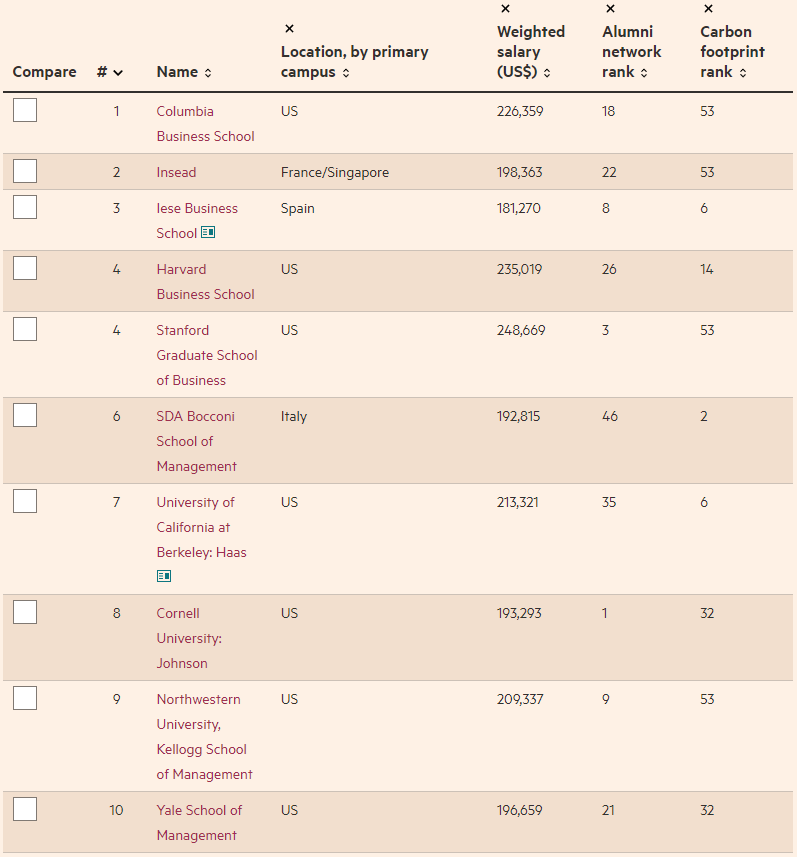Open the profile icon under Berkeley: Haas
The image size is (797, 857).
pos(164,576)
